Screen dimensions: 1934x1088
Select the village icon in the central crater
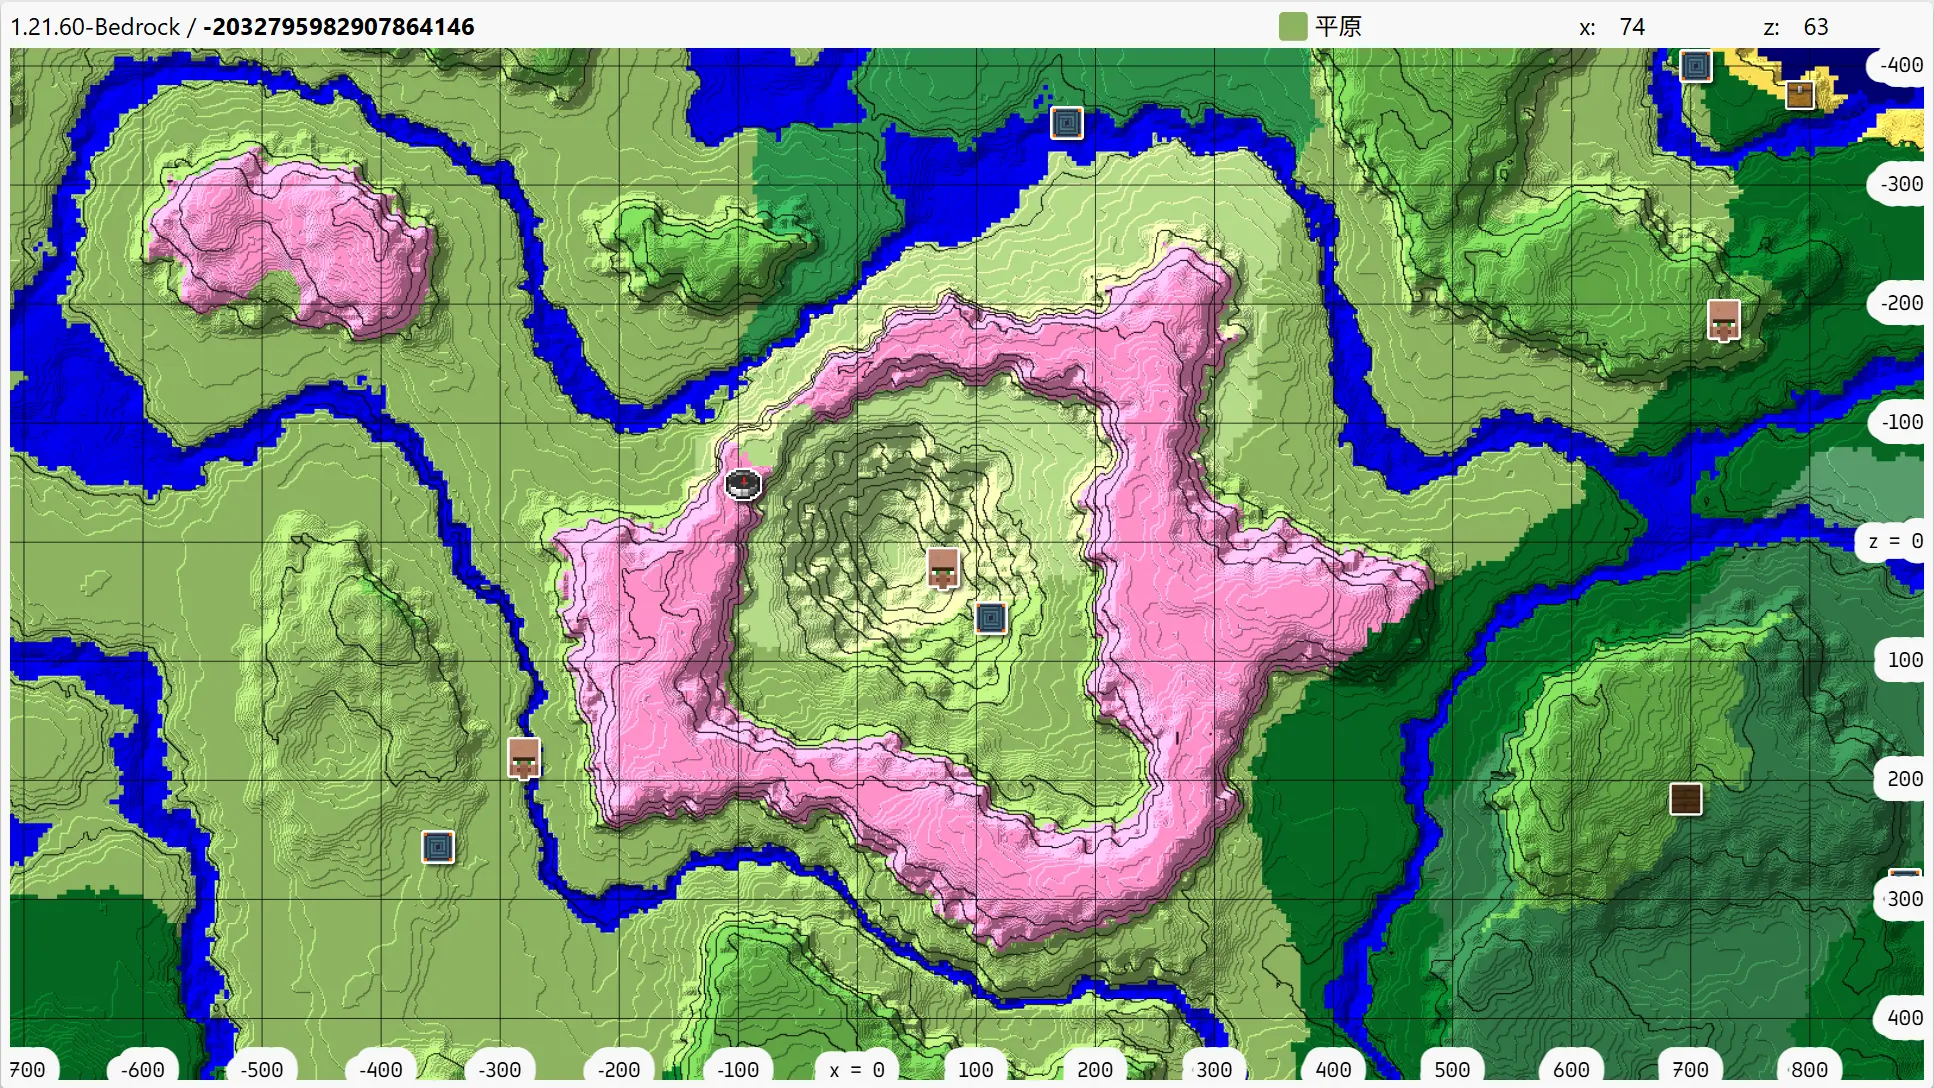coord(943,568)
